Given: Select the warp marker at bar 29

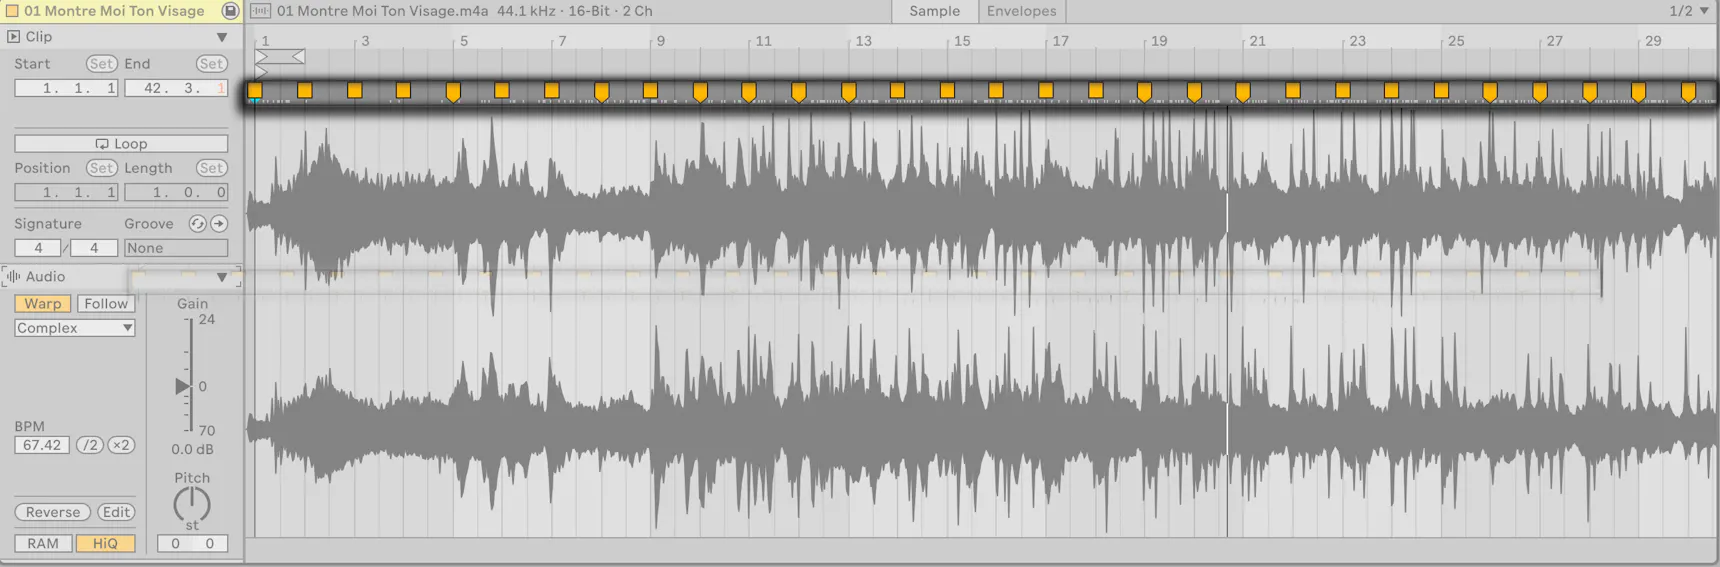Looking at the screenshot, I should 1638,92.
